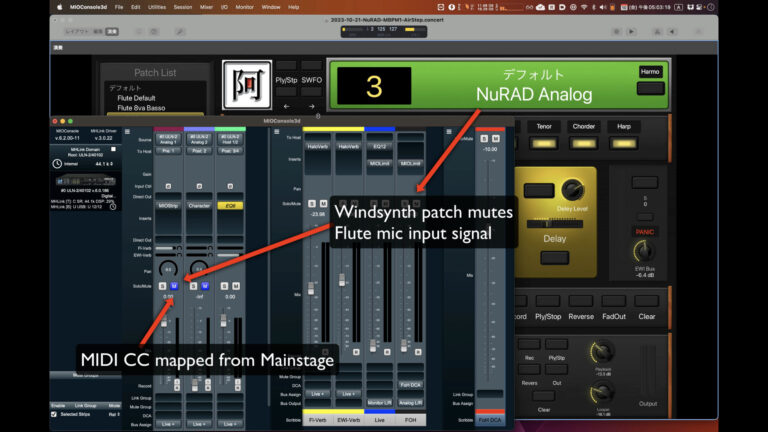Click the MainStage play button in the toolbar
This screenshot has height=432, width=768.
pos(631,31)
